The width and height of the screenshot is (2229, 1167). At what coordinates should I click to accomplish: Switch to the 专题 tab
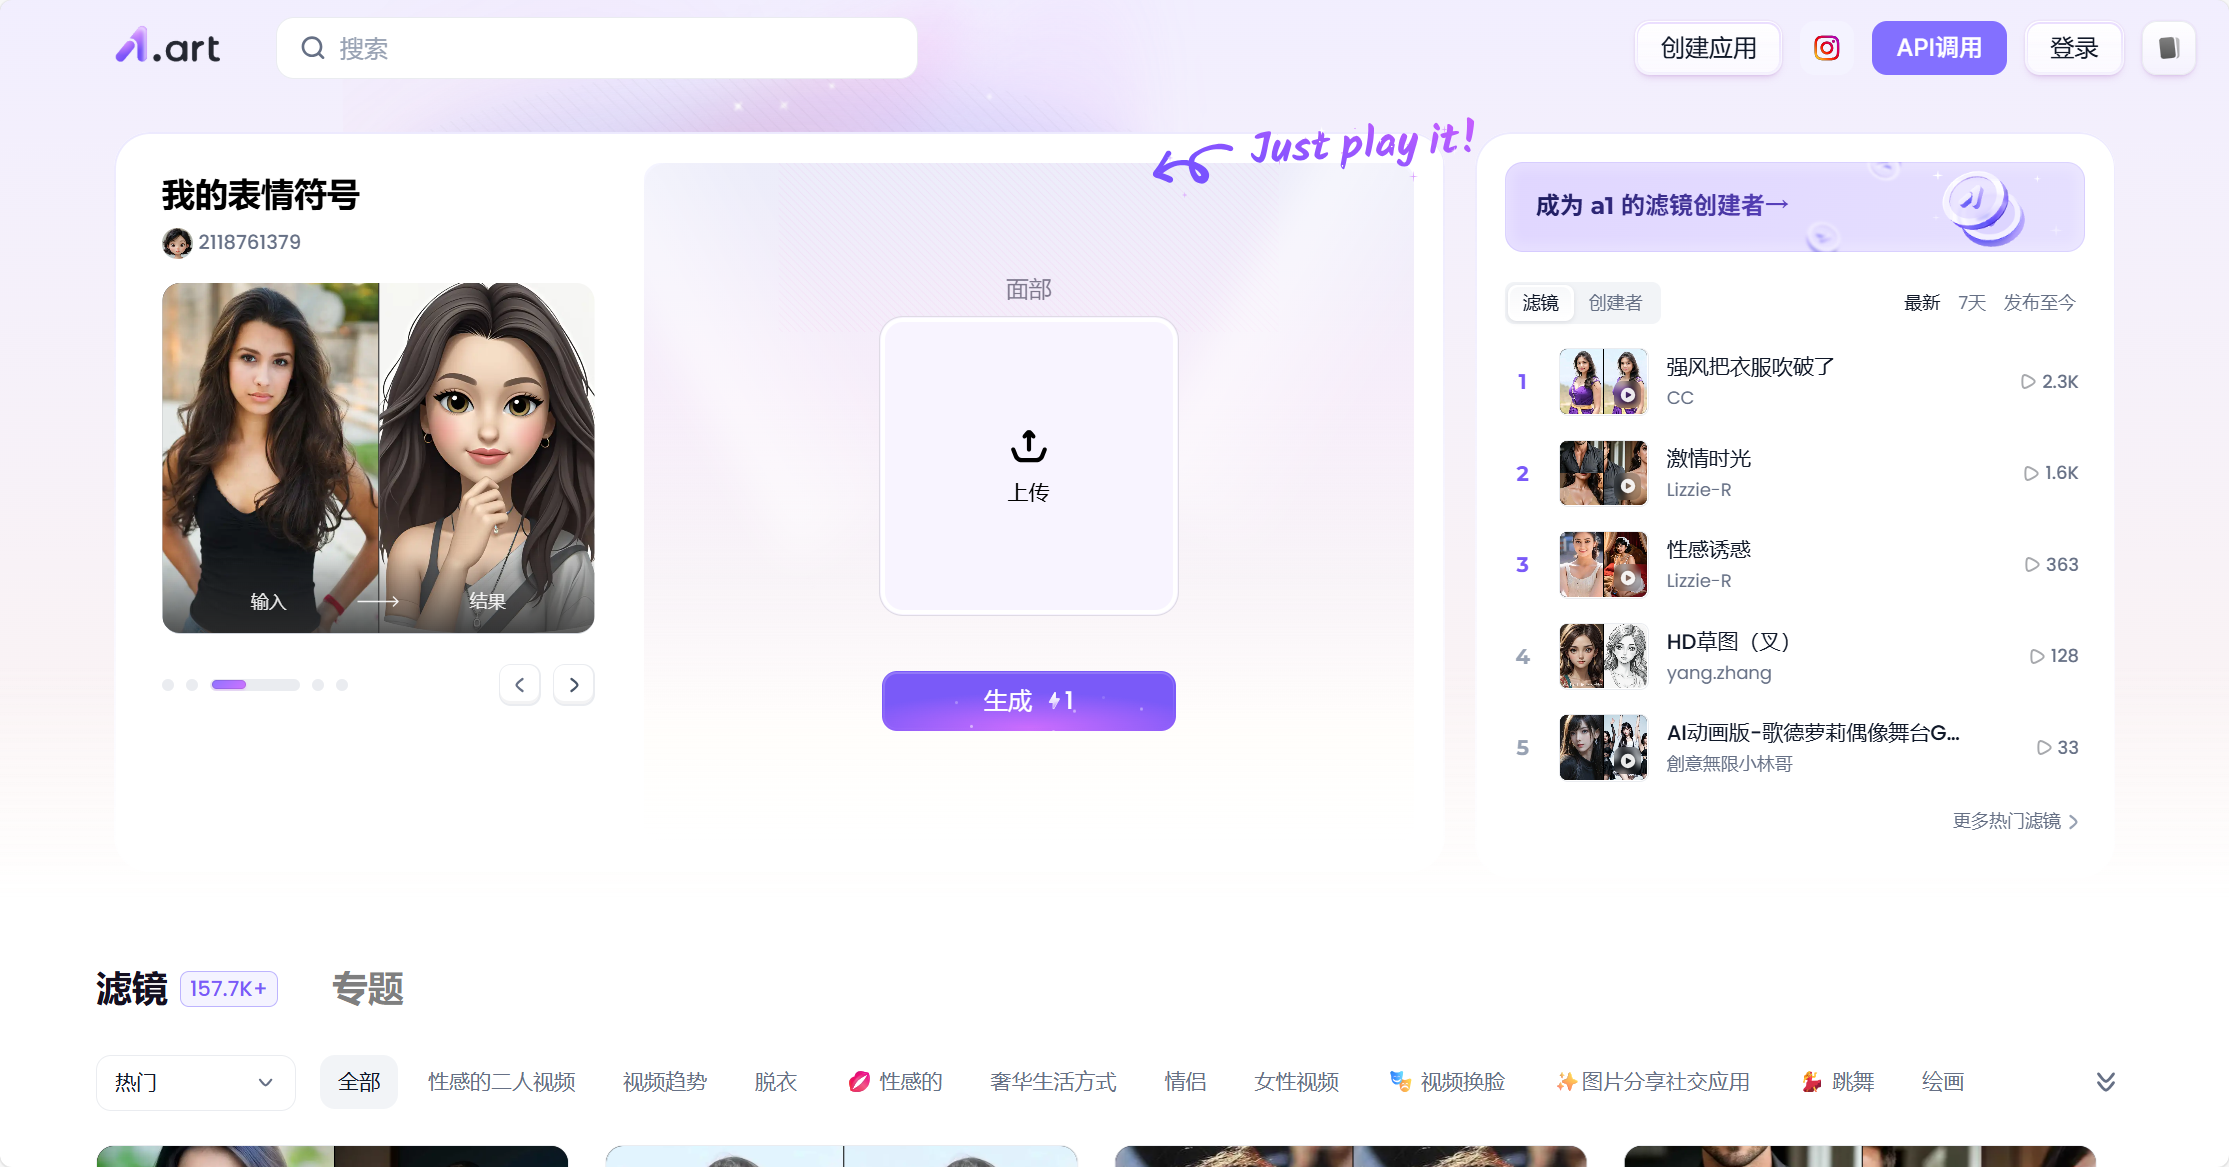(367, 989)
